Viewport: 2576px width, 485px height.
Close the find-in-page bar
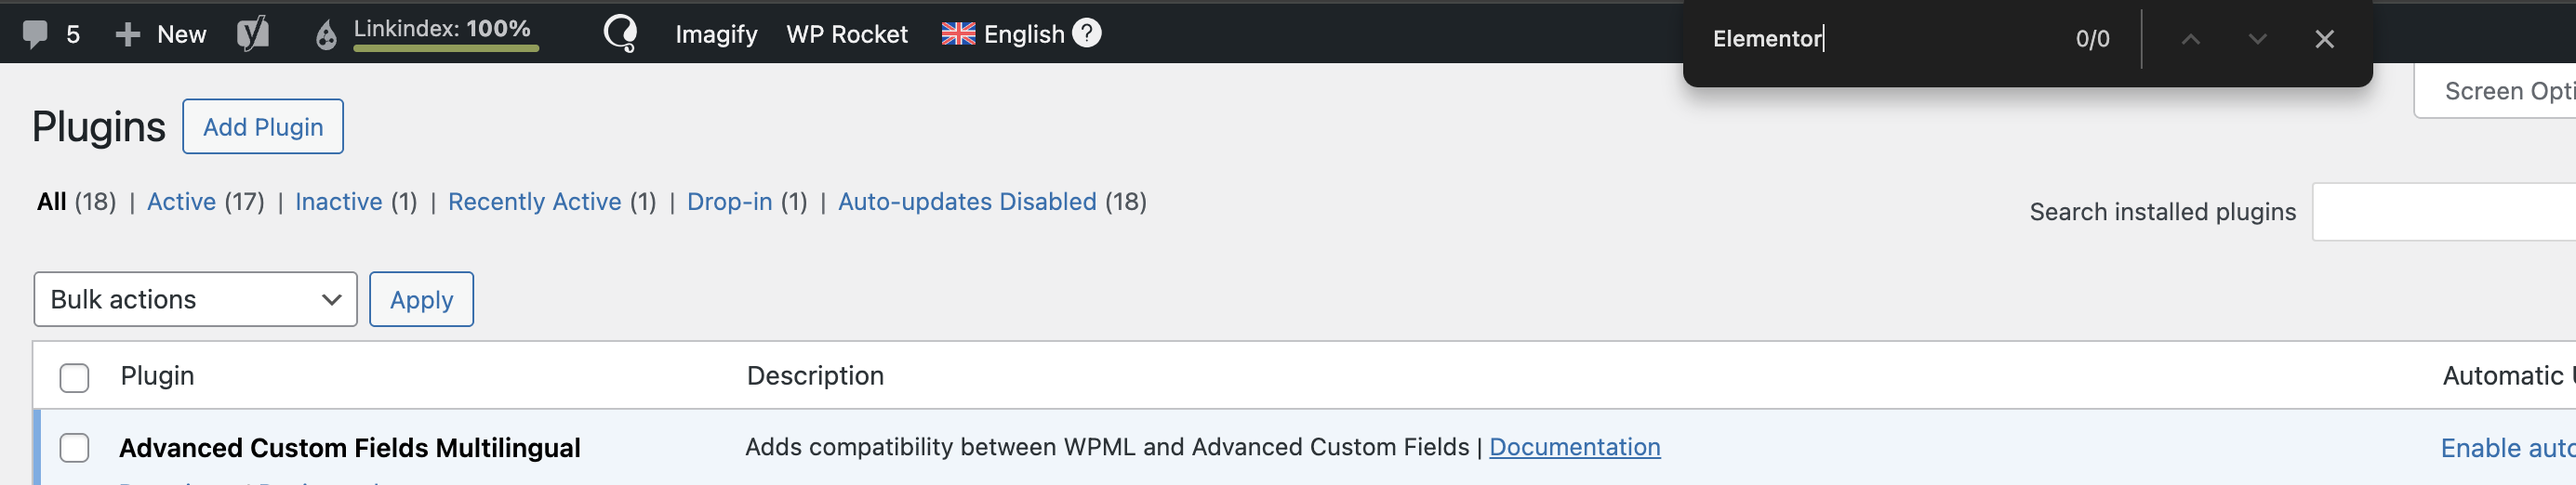pyautogui.click(x=2324, y=39)
